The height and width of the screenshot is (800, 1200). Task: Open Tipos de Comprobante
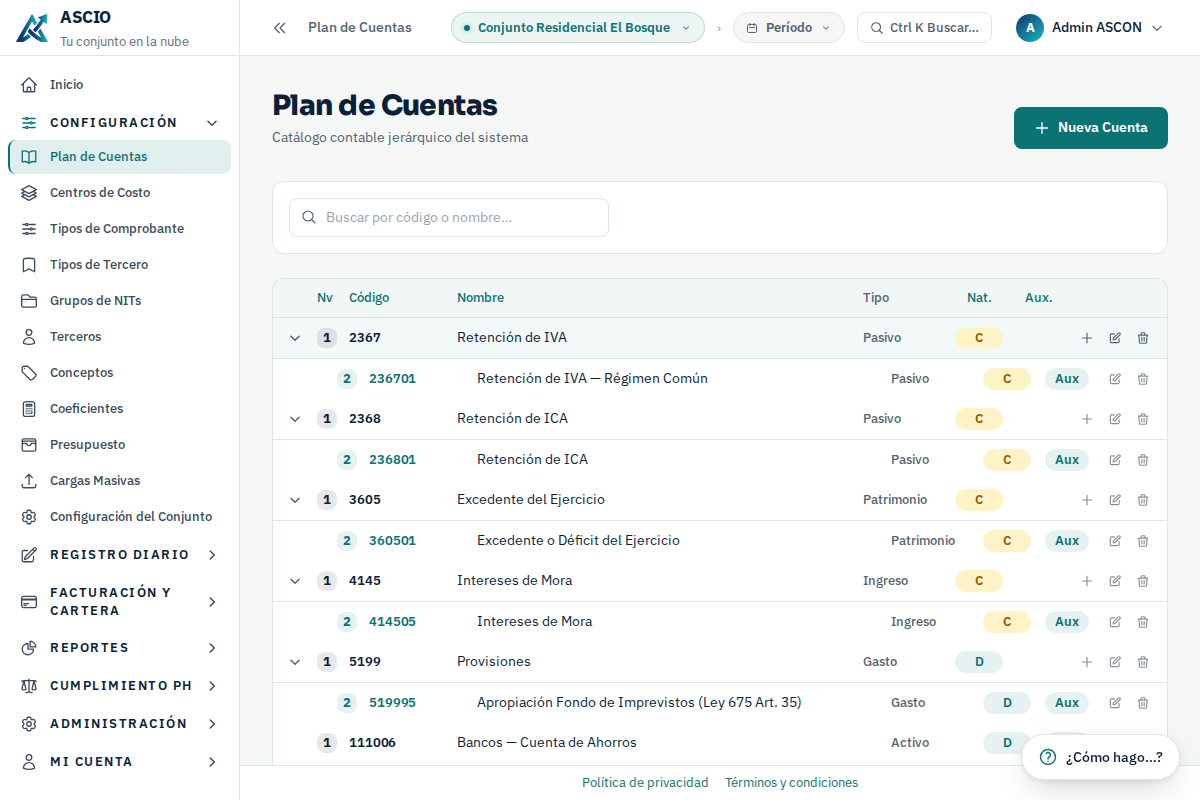pos(120,229)
